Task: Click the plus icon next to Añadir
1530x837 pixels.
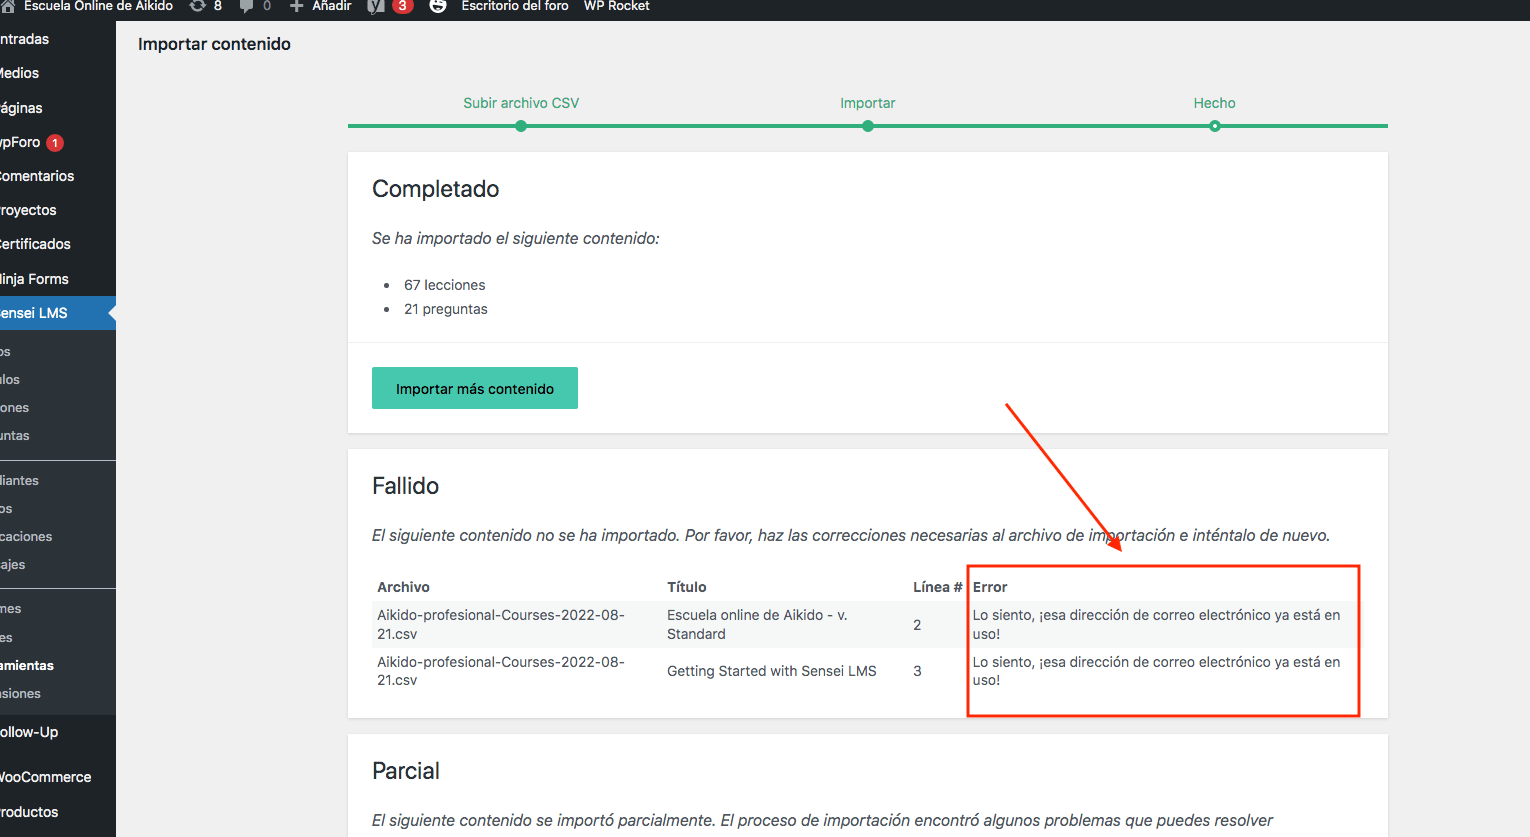Action: tap(296, 6)
